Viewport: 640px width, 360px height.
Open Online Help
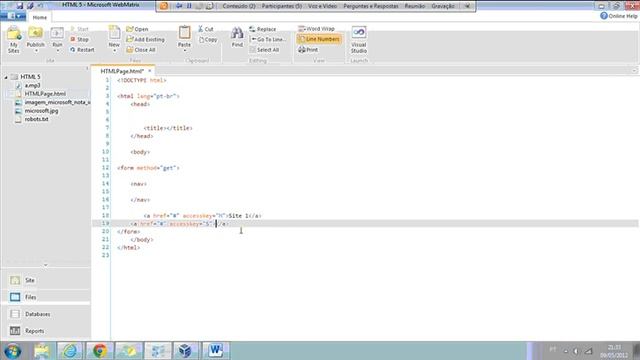click(x=619, y=16)
